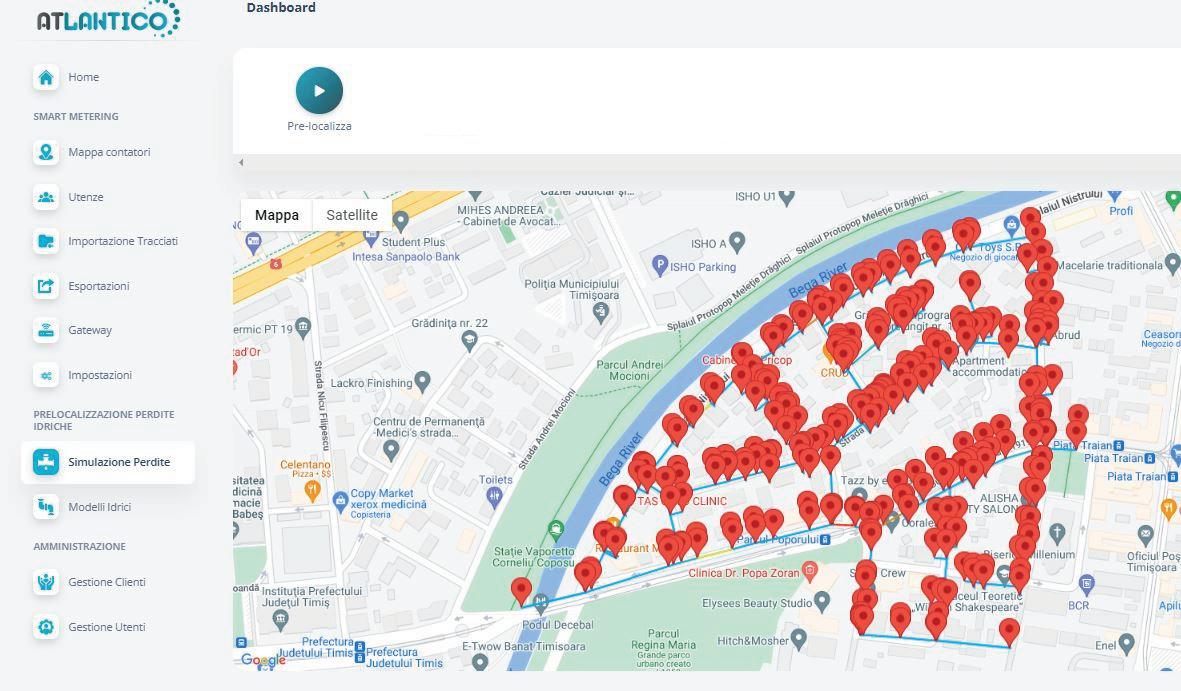
Task: Click the ISHO Parking map marker
Action: tap(660, 266)
